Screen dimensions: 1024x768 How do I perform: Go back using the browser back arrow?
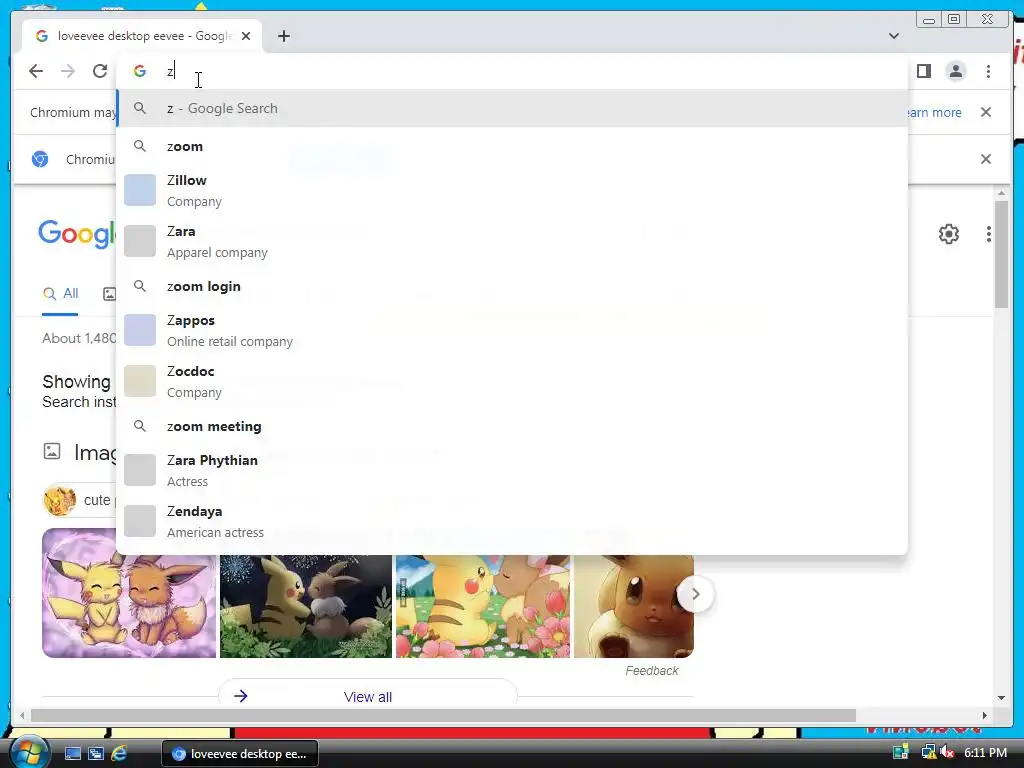click(x=36, y=71)
